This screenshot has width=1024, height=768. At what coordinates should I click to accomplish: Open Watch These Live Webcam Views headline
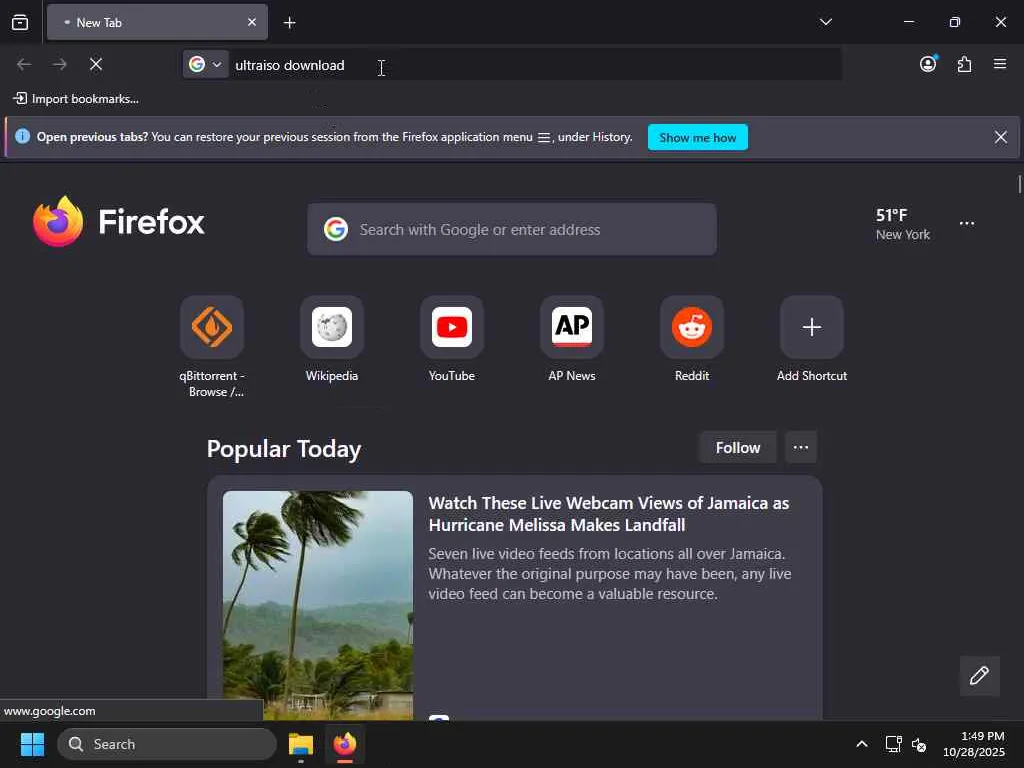609,514
